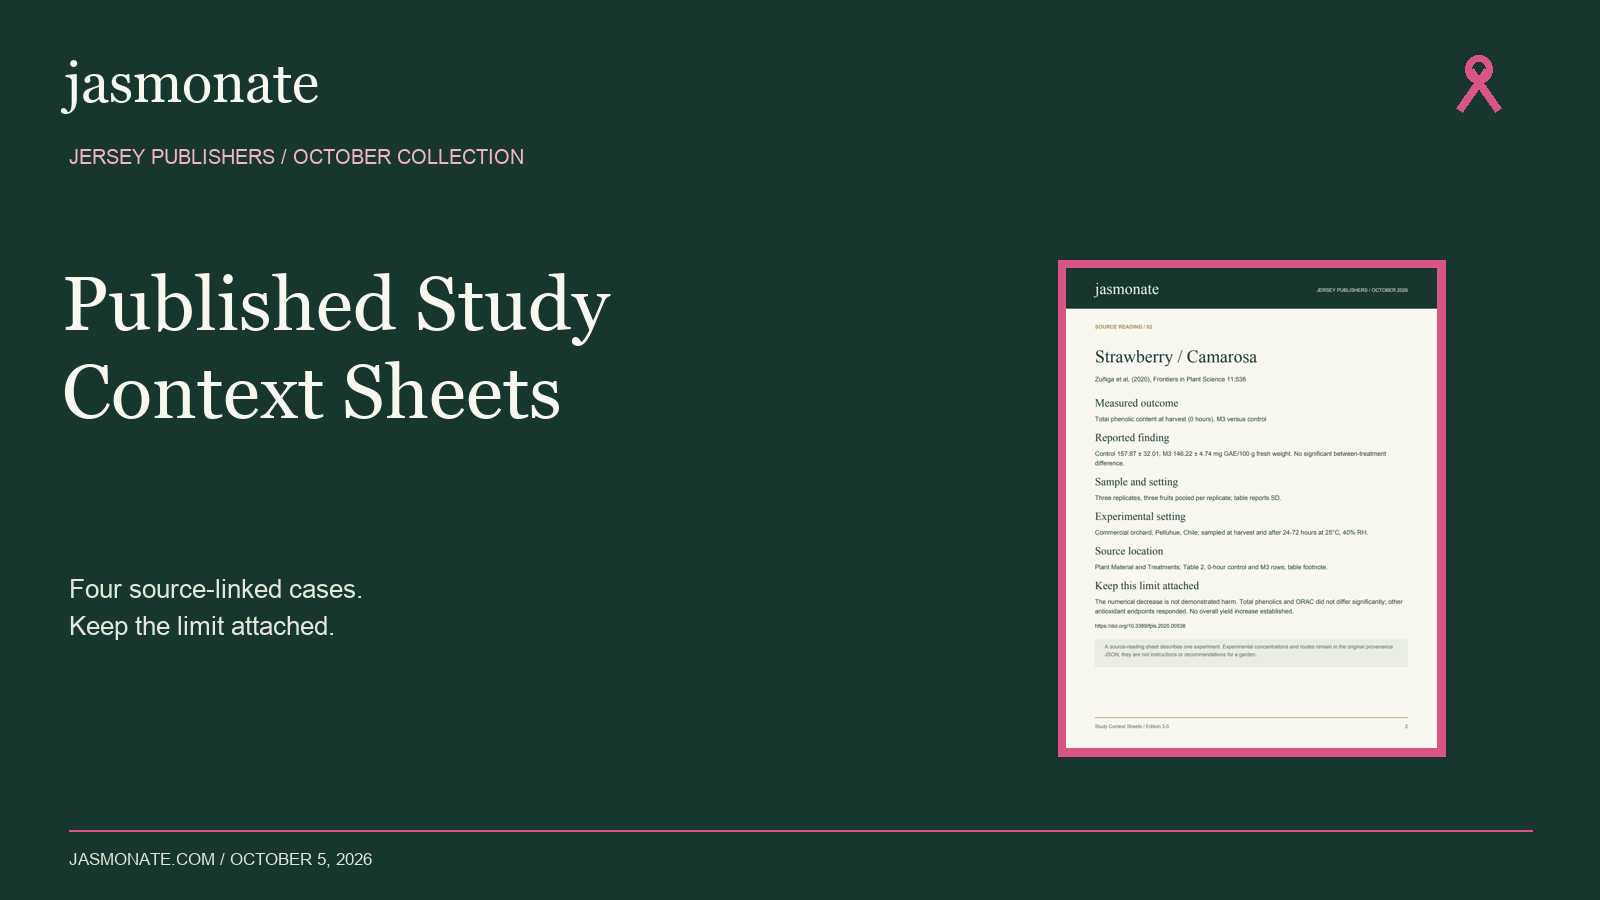
Task: Select the 'JERSEY PUBLISHERS / OCTOBER COLLECTION' line
Action: [x=296, y=157]
